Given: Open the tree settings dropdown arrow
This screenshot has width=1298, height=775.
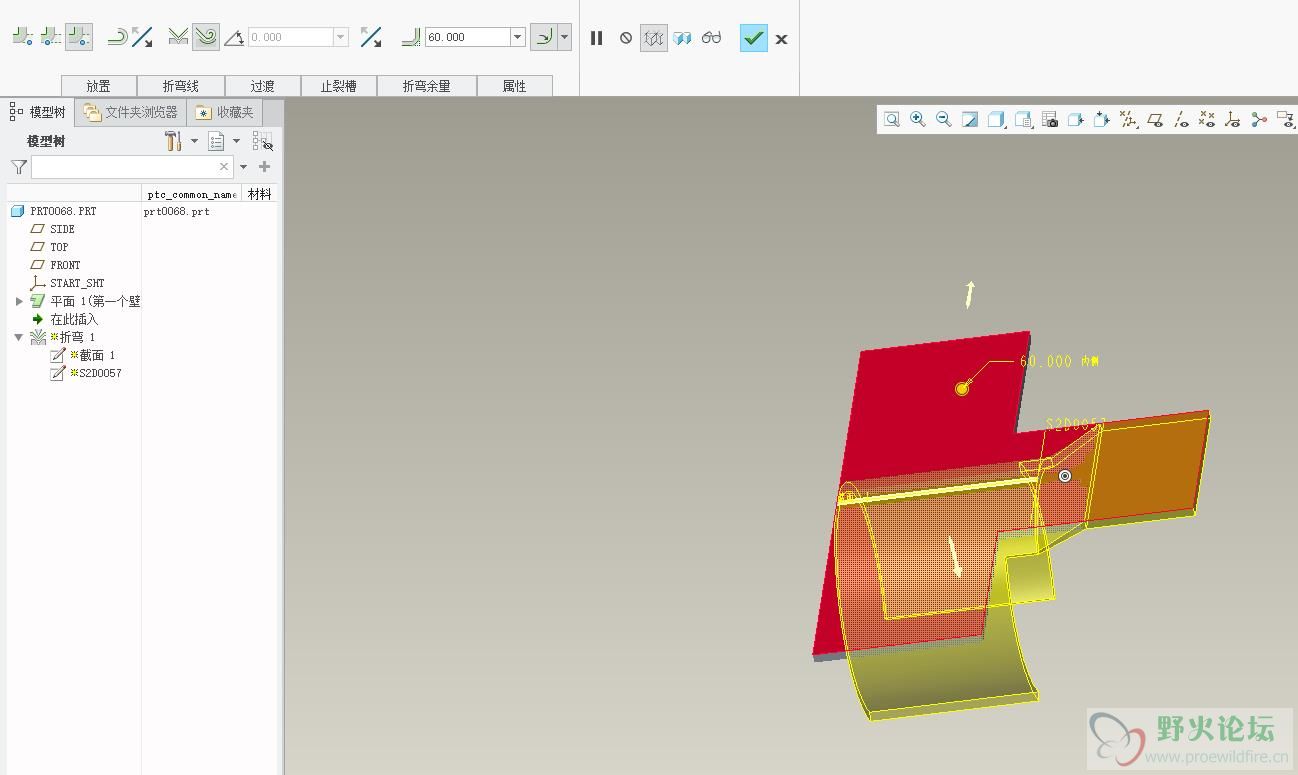Looking at the screenshot, I should point(194,141).
